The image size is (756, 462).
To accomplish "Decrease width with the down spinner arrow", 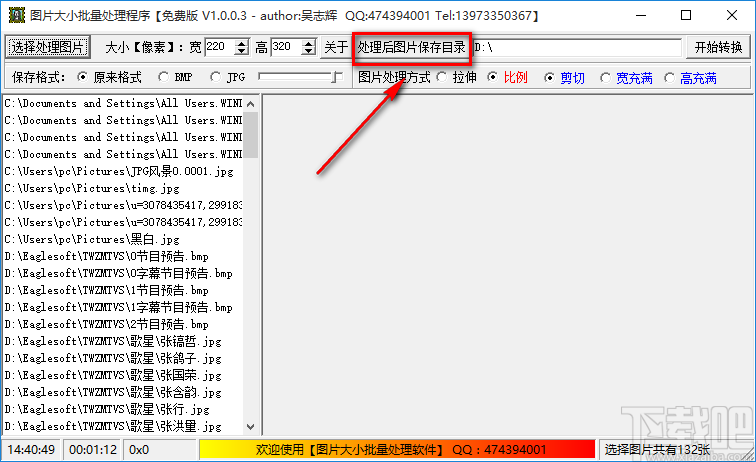I will click(x=242, y=52).
